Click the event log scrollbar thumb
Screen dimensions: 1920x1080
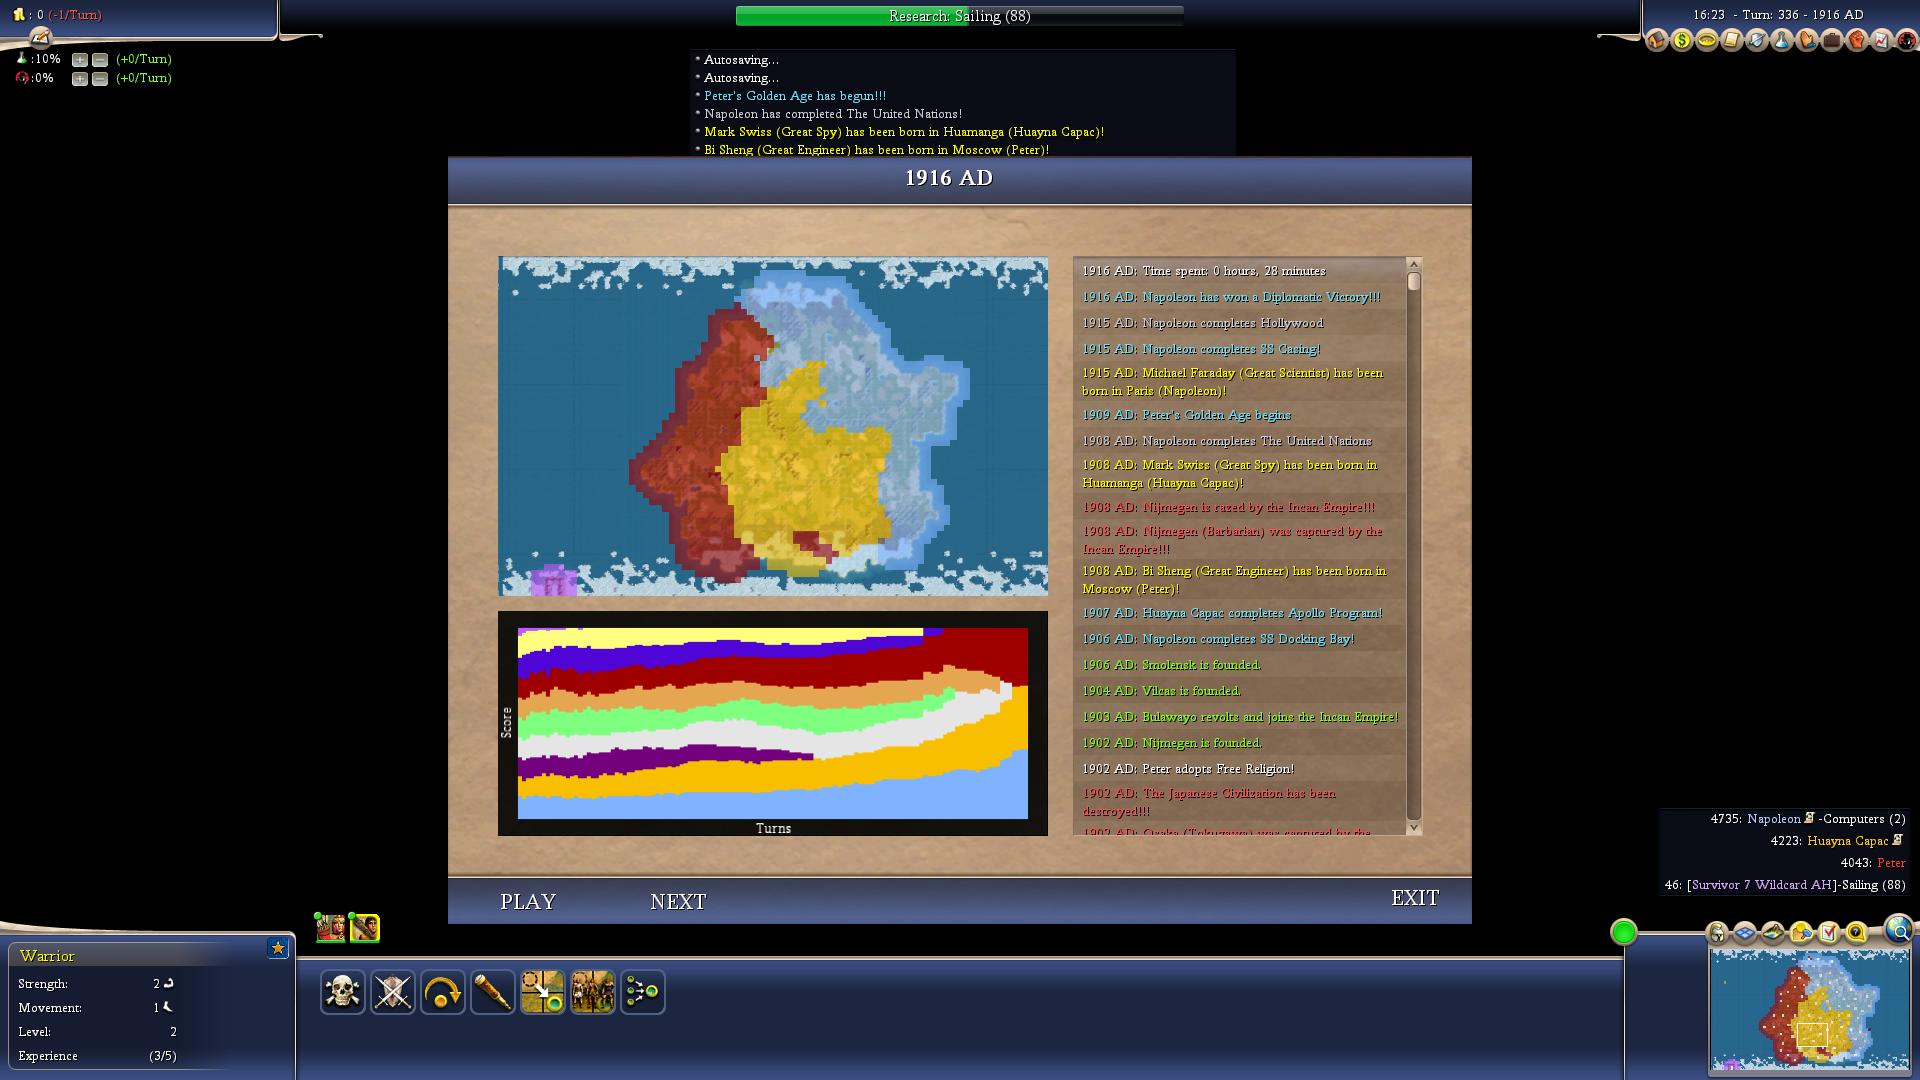click(x=1414, y=282)
